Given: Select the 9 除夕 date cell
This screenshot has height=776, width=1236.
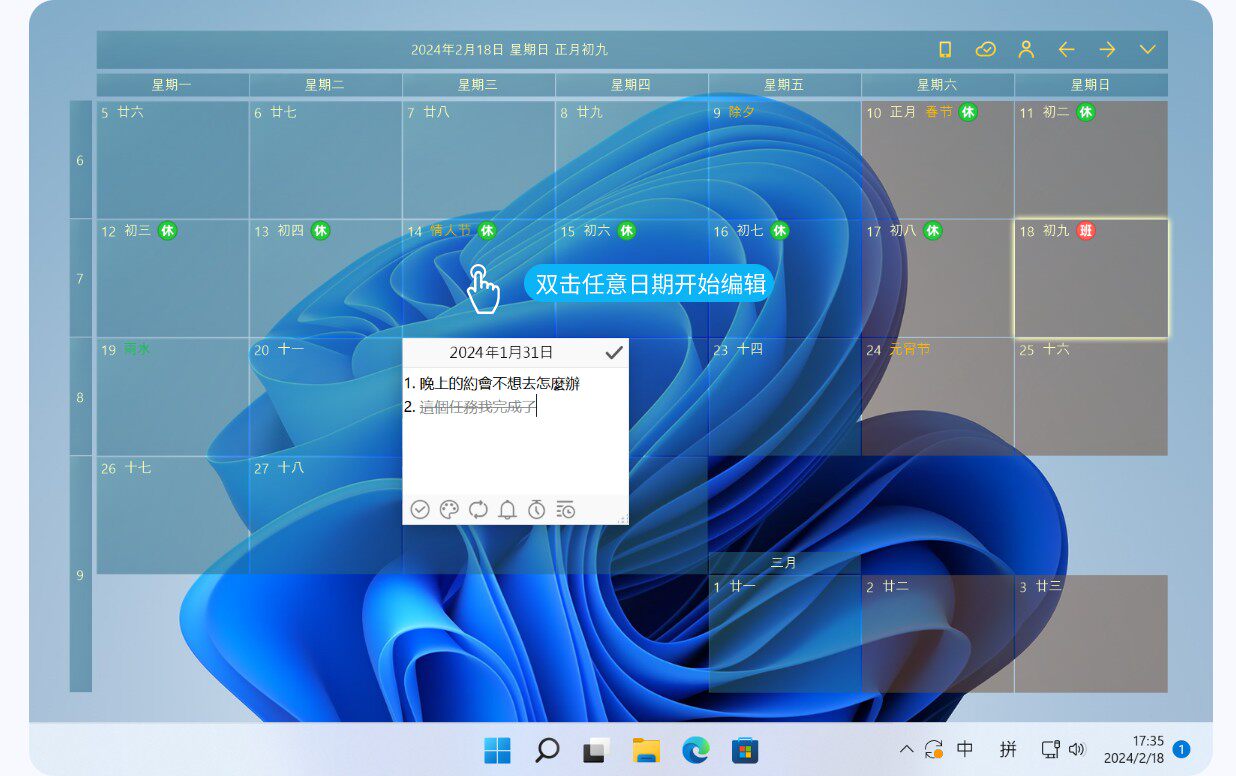Looking at the screenshot, I should coord(785,160).
